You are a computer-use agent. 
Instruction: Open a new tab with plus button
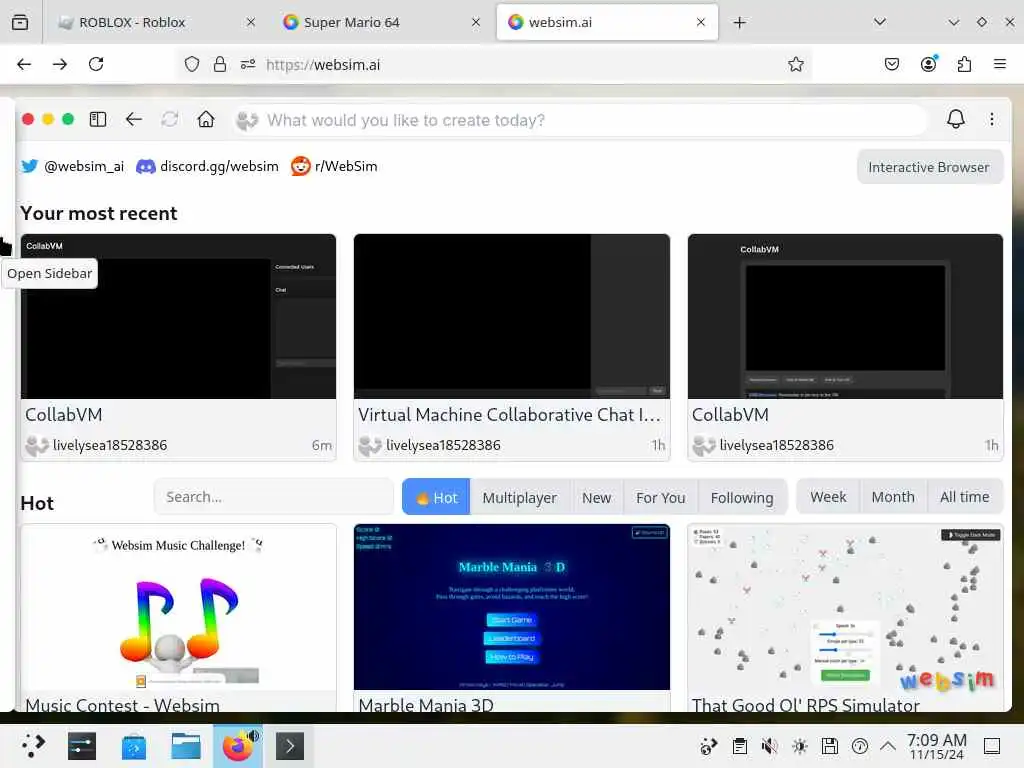pos(739,22)
